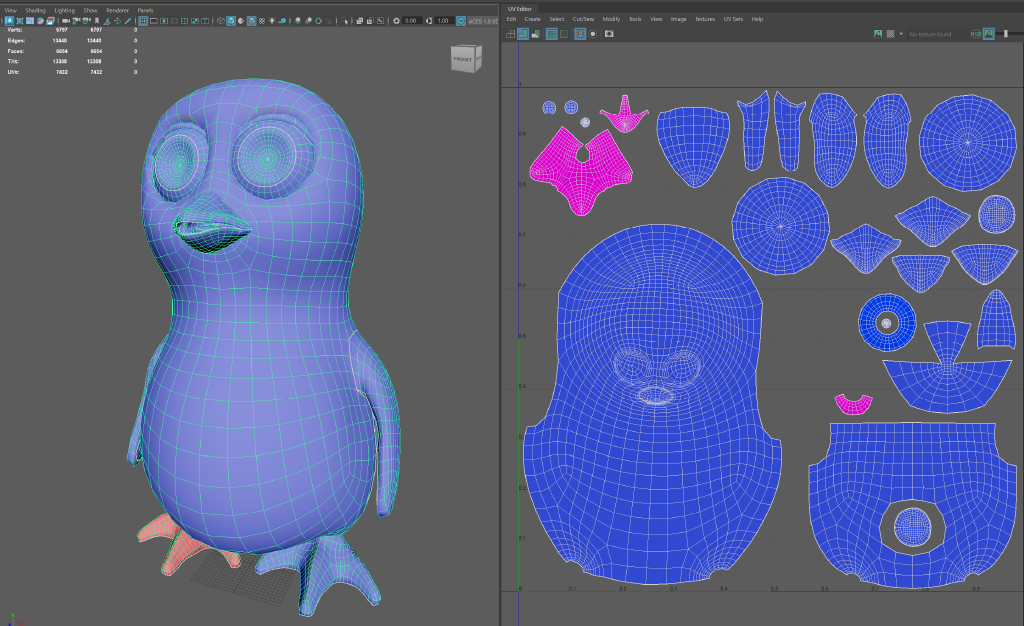This screenshot has height=626, width=1024.
Task: Click the Use Default Material icon
Action: point(241,21)
